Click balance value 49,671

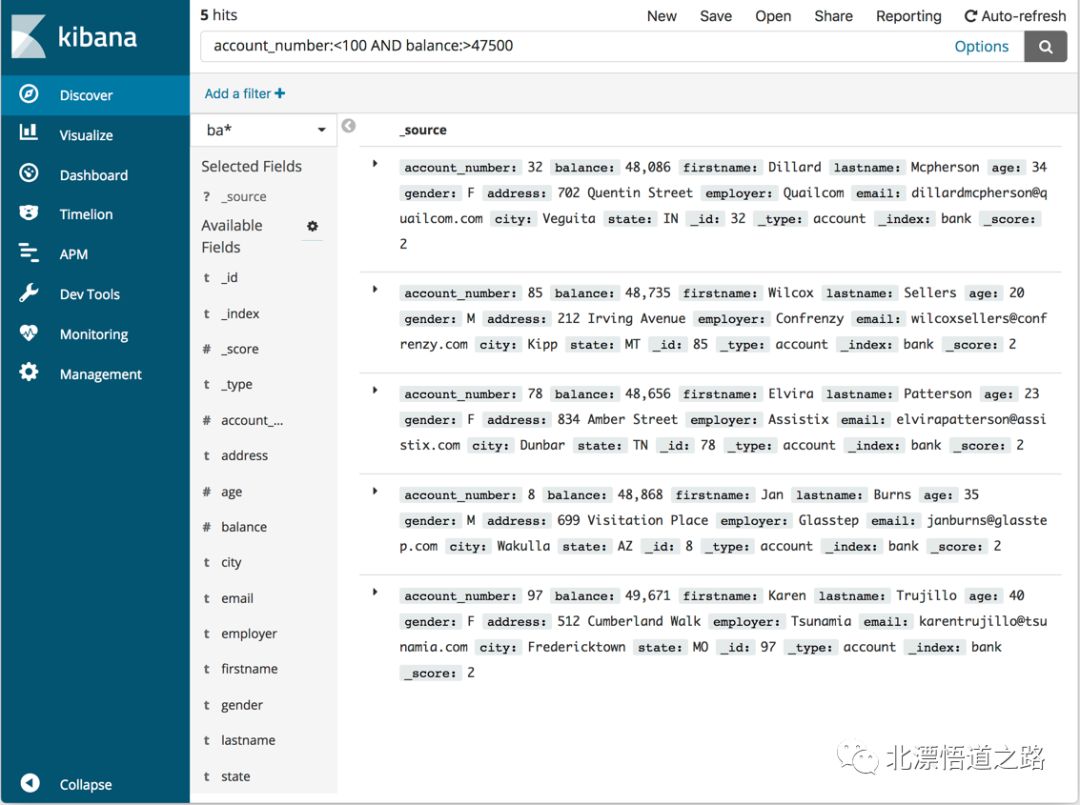647,595
